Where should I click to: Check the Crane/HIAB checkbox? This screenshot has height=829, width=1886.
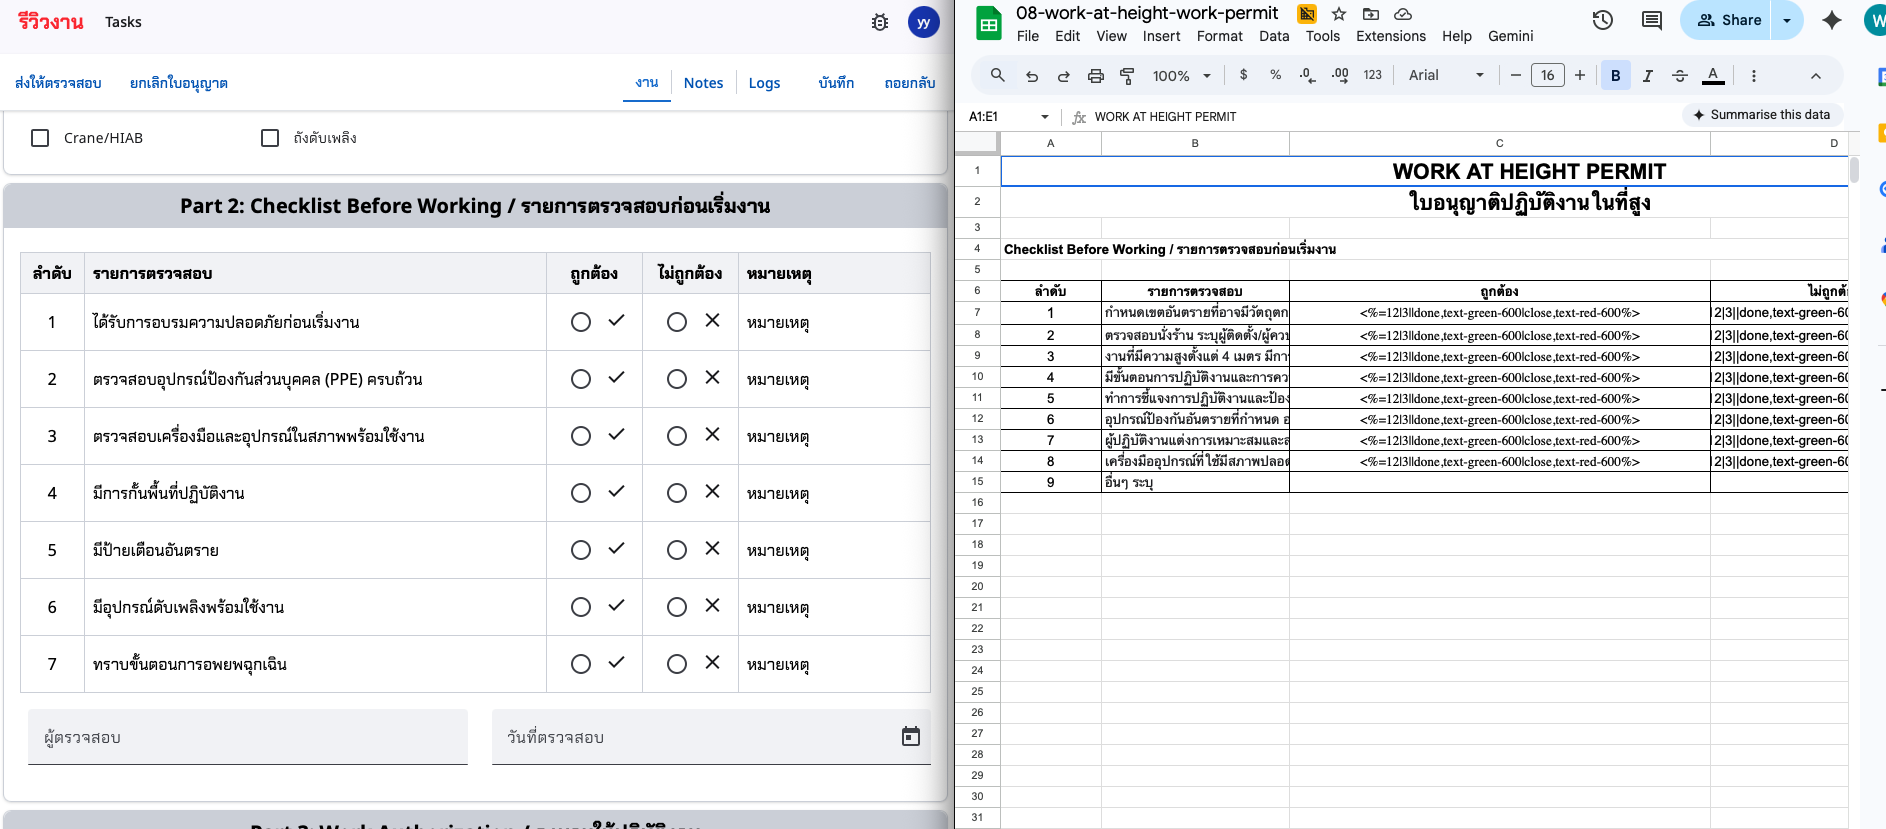pyautogui.click(x=40, y=138)
